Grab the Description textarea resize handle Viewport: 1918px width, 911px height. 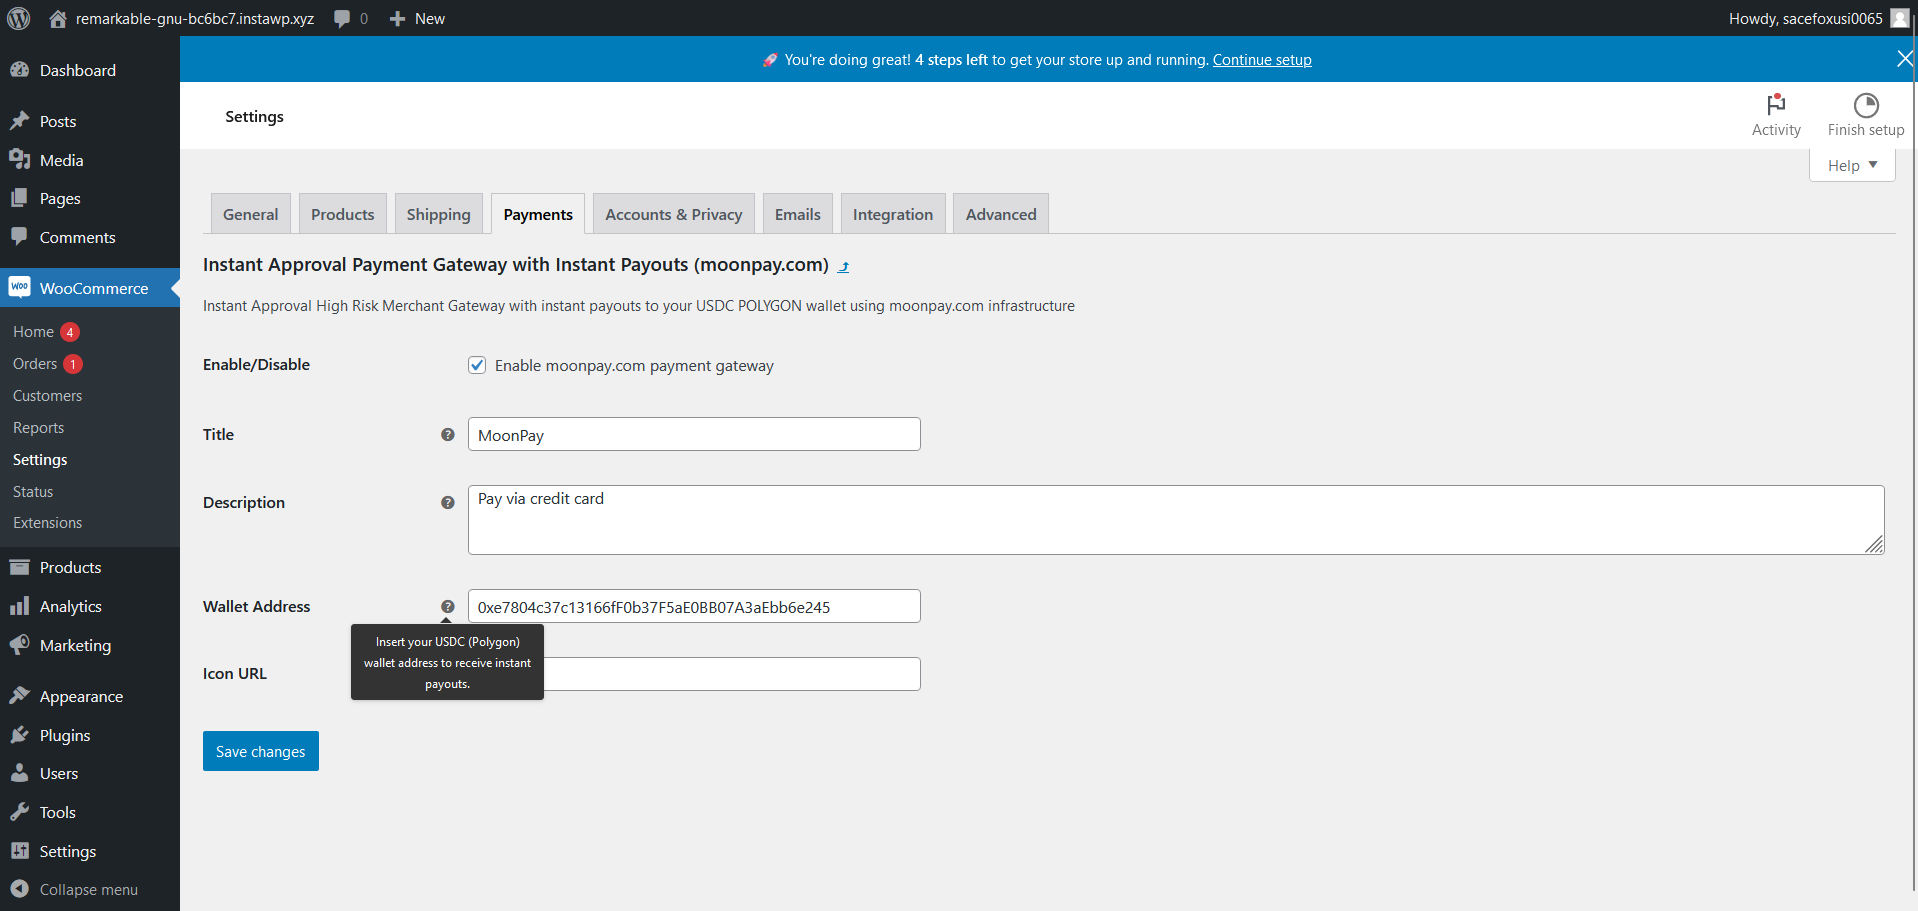[x=1875, y=545]
